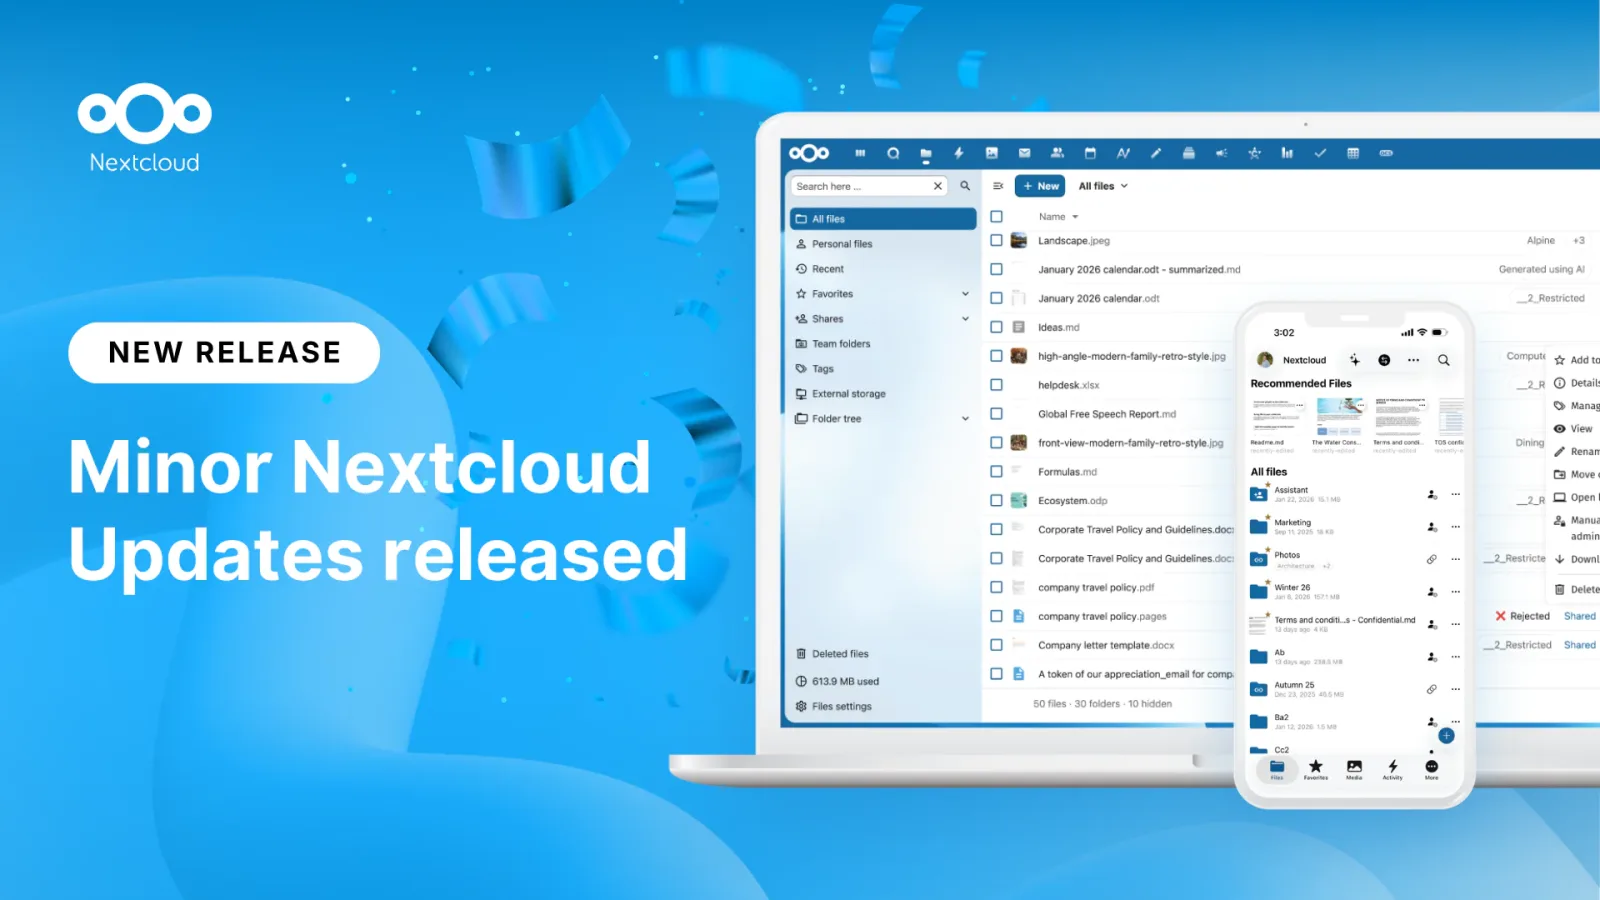
Task: Select the checkbox for helpdesk.xlsx
Action: tap(996, 385)
